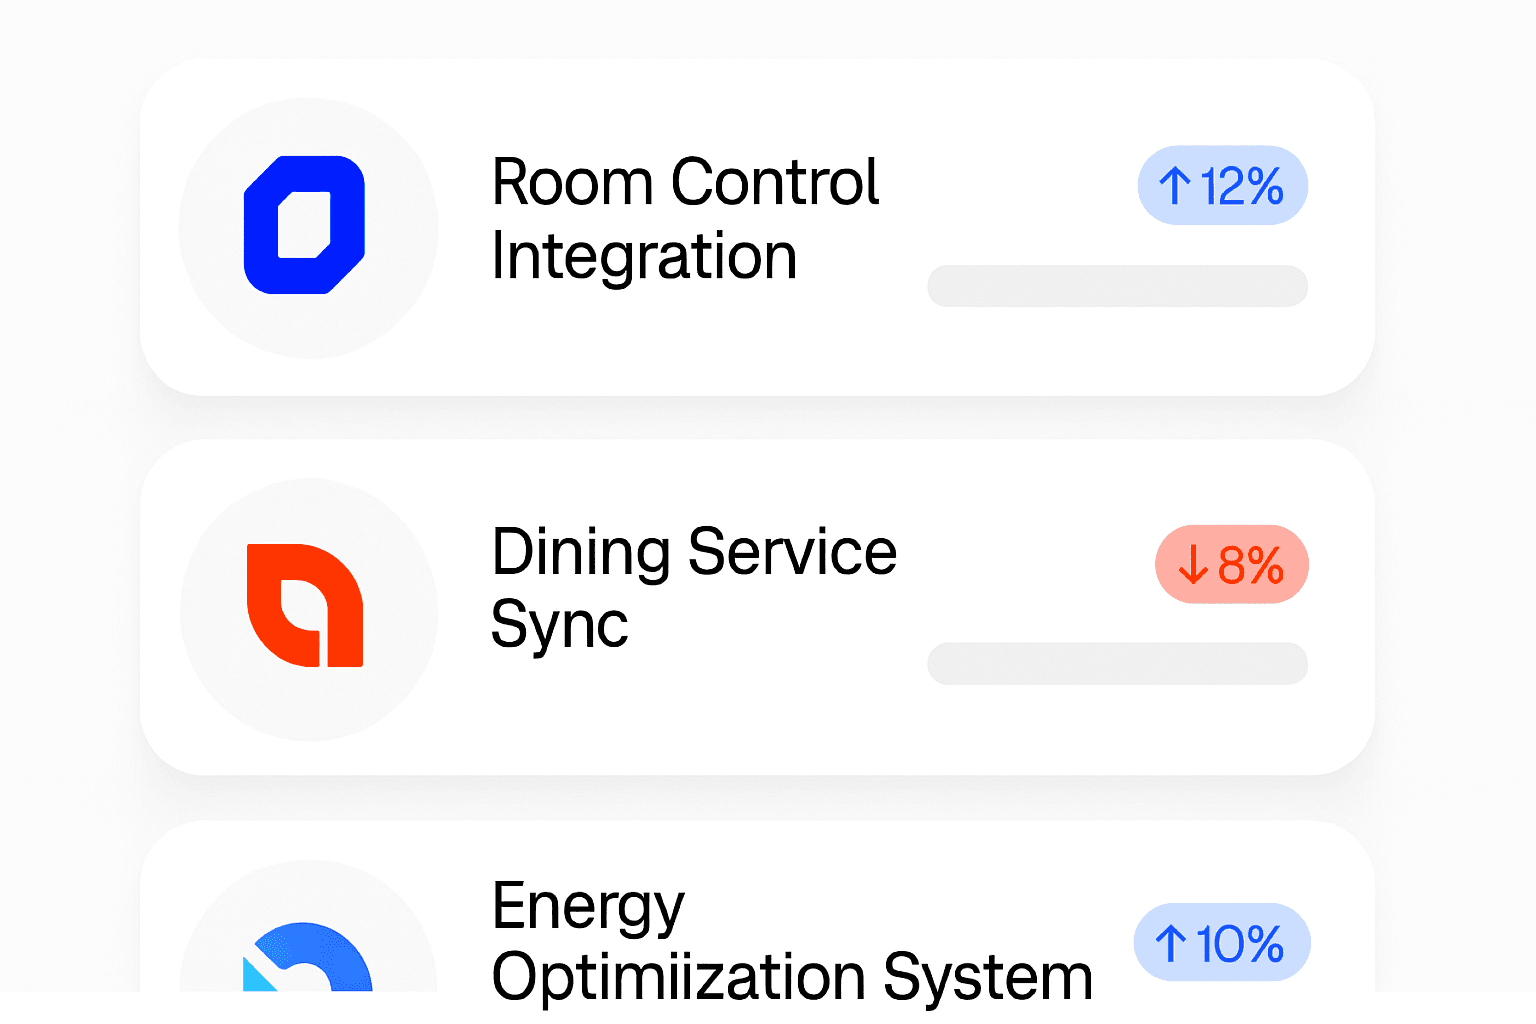Click the up-arrow inside the 10% badge

(1172, 942)
